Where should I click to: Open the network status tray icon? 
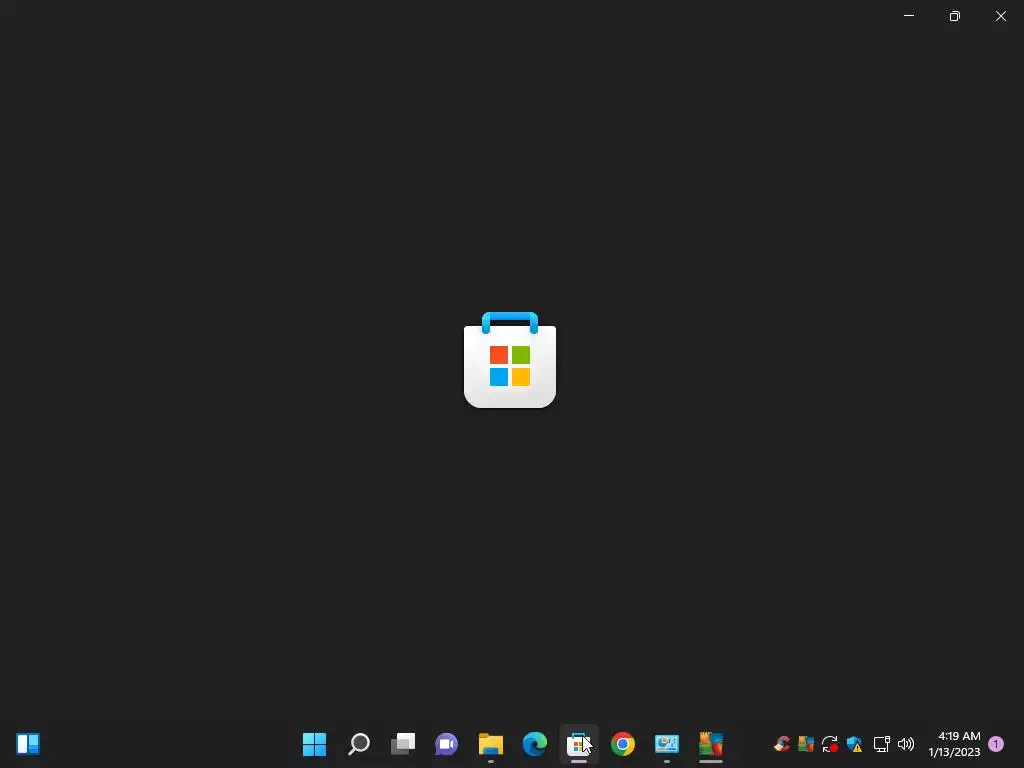[x=882, y=744]
